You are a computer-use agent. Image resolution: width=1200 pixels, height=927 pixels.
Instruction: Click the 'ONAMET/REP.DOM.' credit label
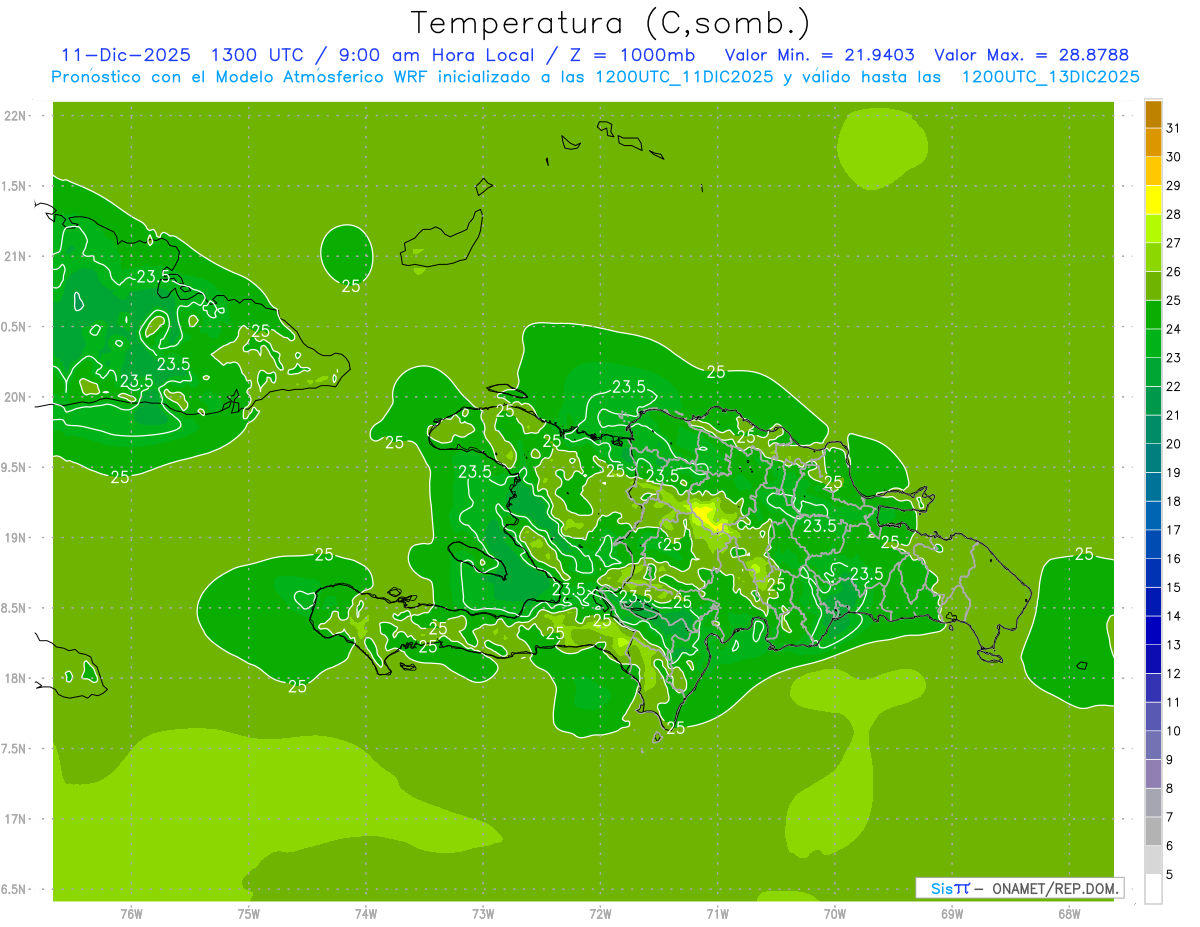pos(1055,888)
